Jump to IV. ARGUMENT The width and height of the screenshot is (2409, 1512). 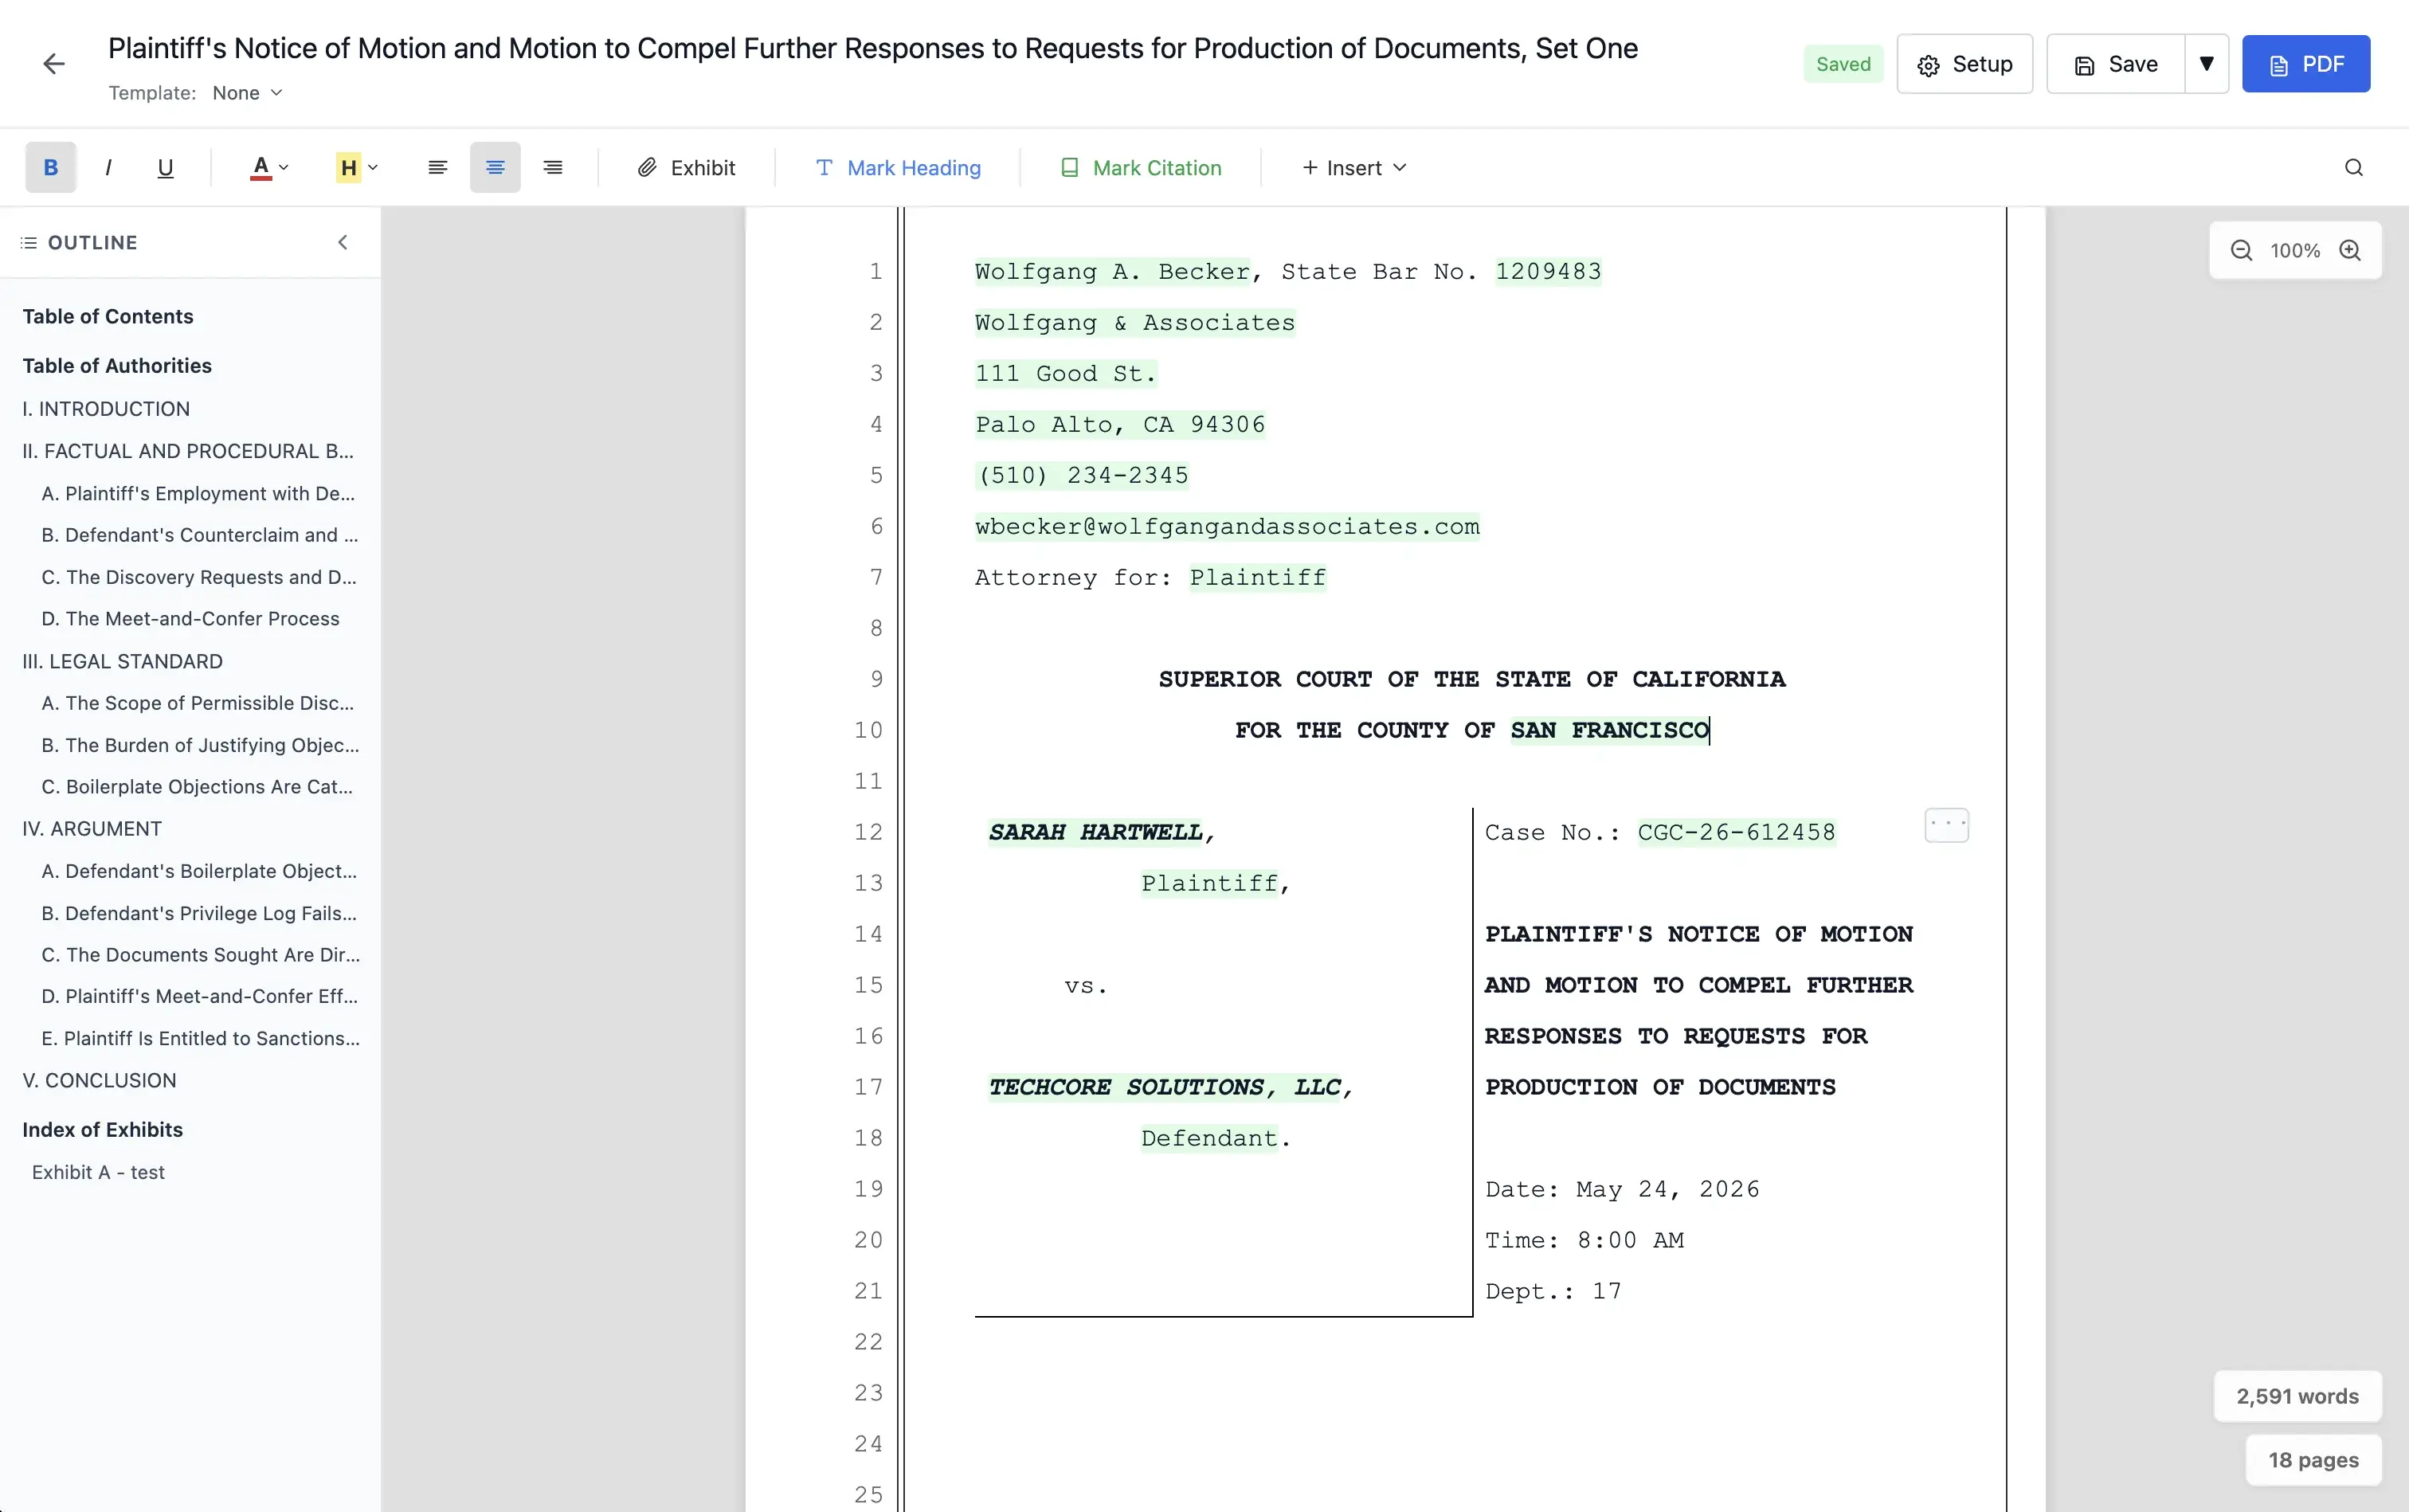pos(92,828)
